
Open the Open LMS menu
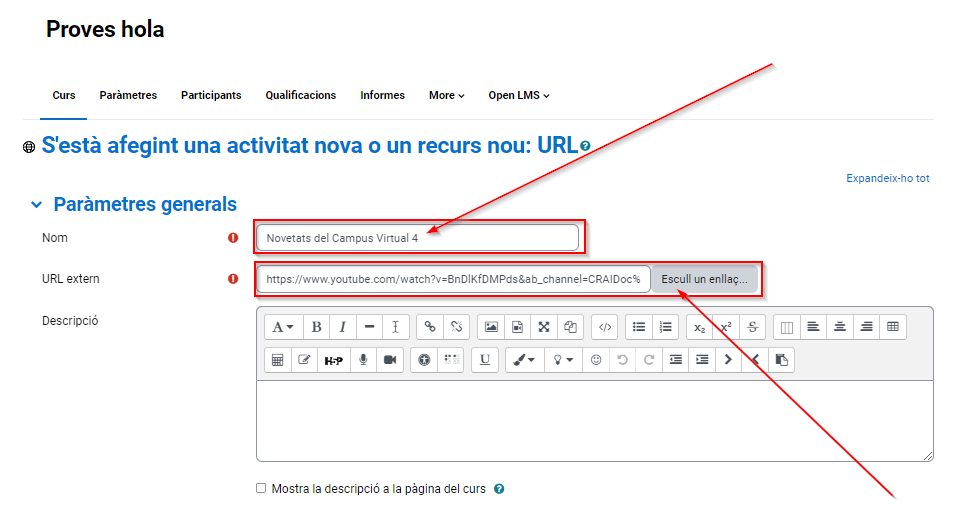518,96
